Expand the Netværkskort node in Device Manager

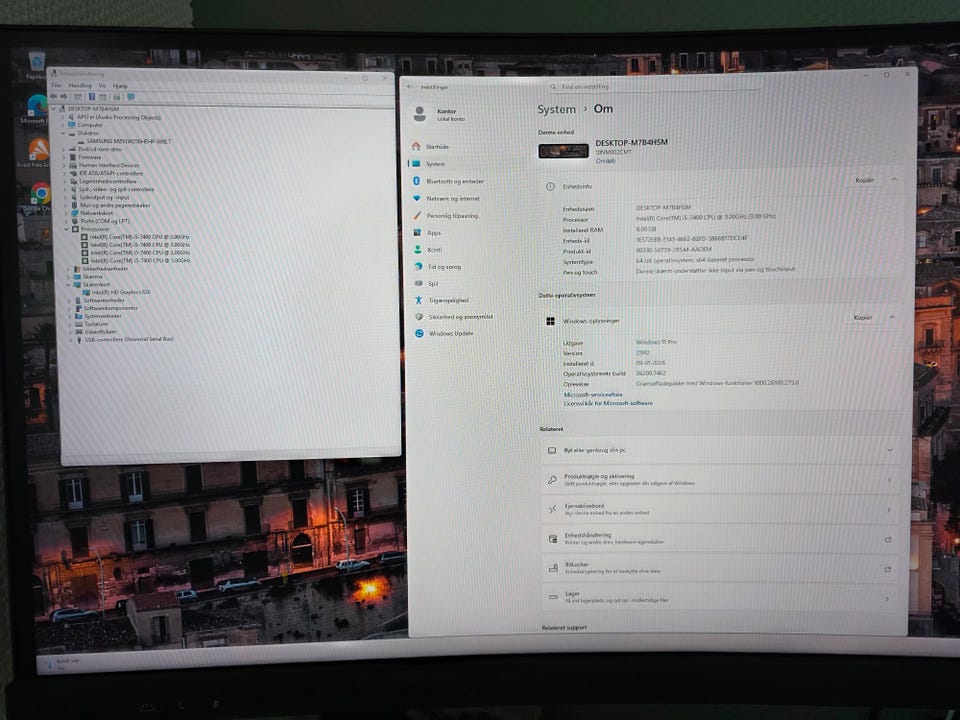pyautogui.click(x=66, y=213)
